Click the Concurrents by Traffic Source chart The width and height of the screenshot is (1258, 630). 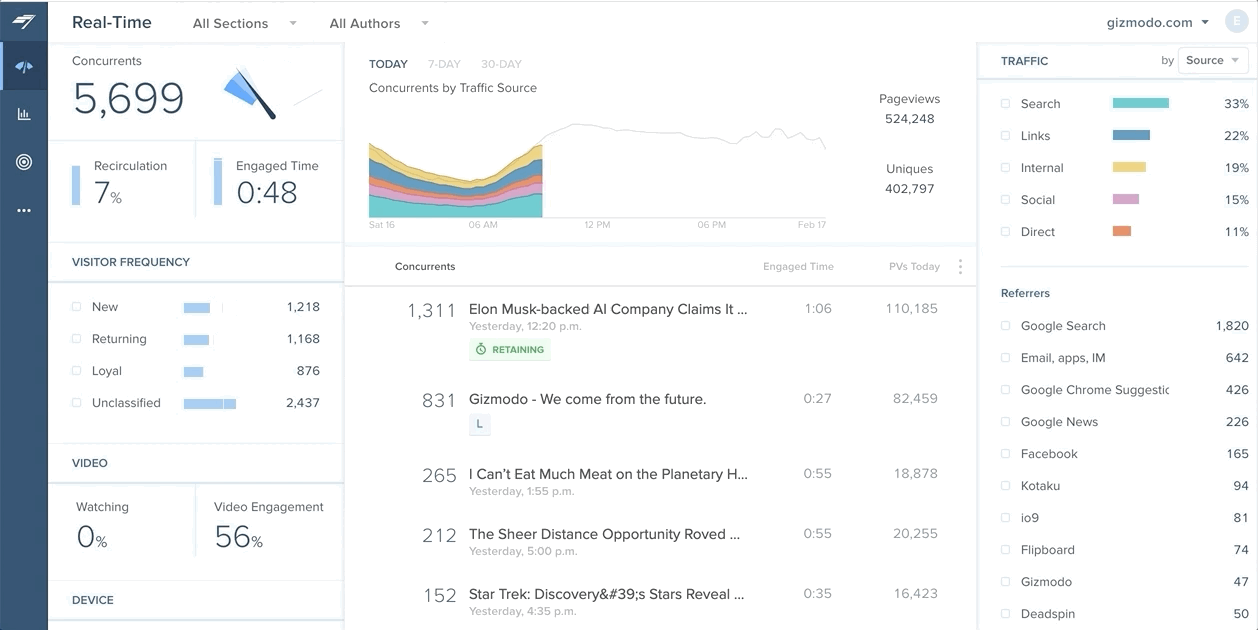[597, 170]
